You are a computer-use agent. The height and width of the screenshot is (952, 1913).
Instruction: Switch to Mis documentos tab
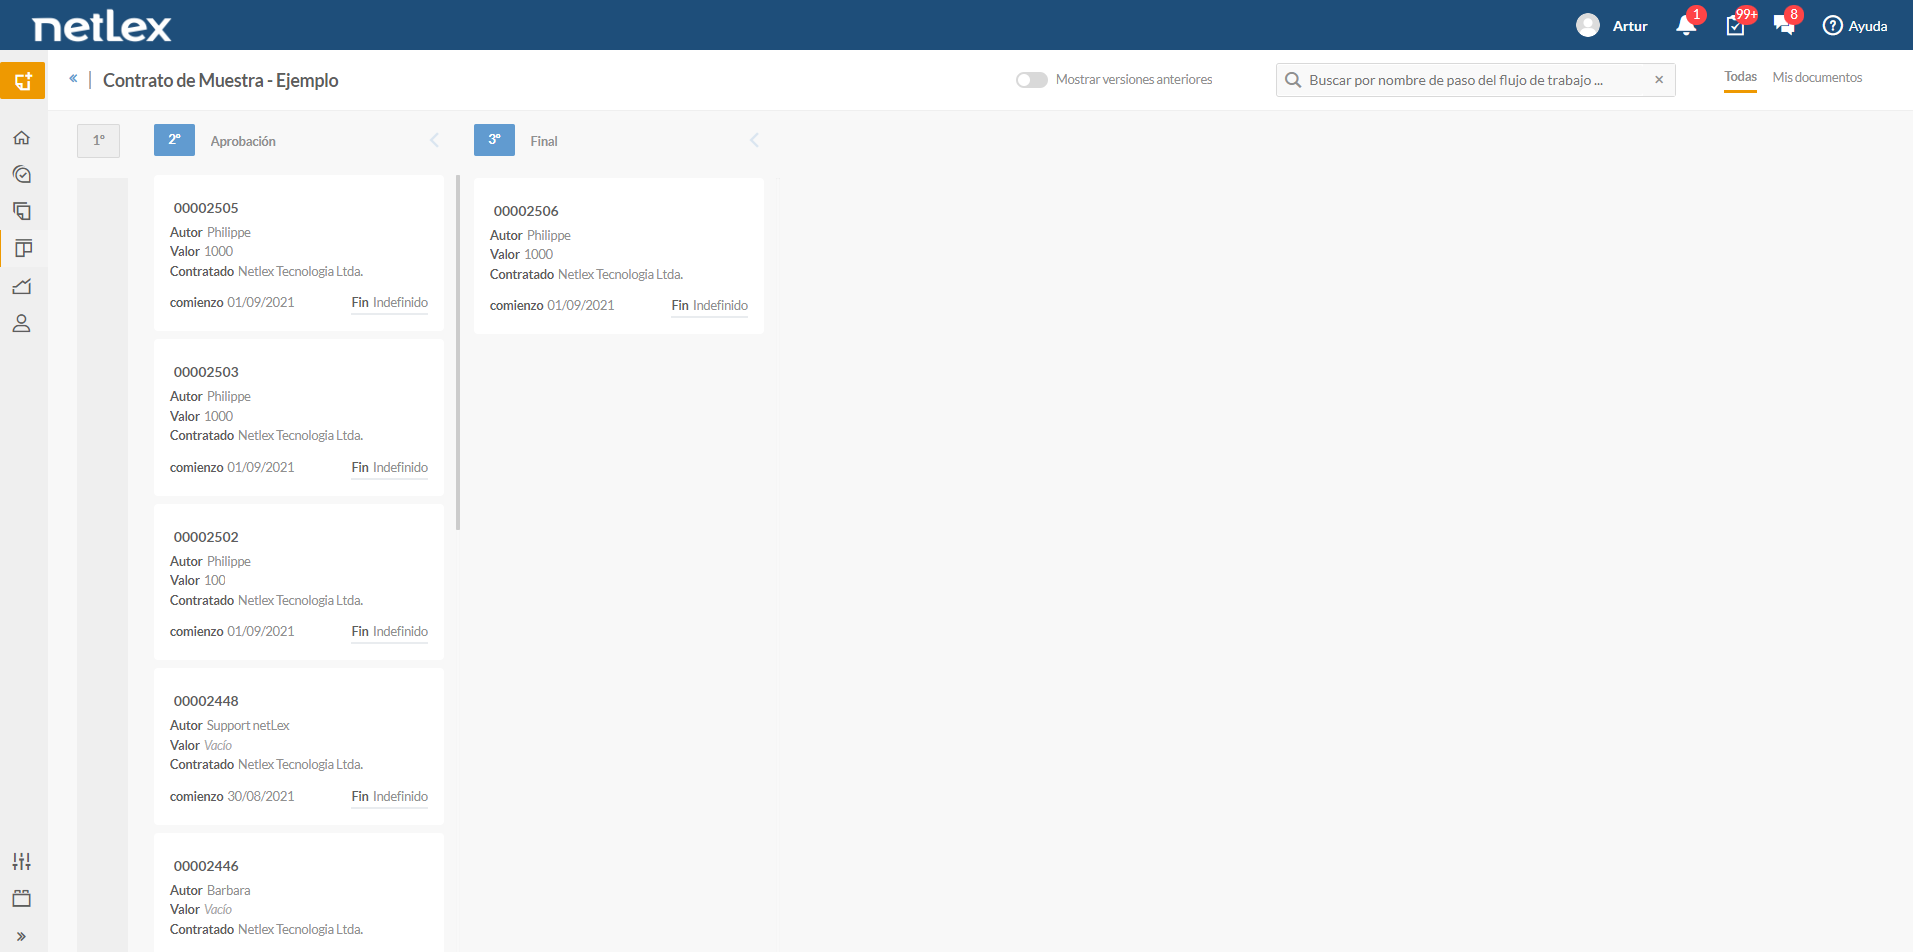tap(1817, 77)
